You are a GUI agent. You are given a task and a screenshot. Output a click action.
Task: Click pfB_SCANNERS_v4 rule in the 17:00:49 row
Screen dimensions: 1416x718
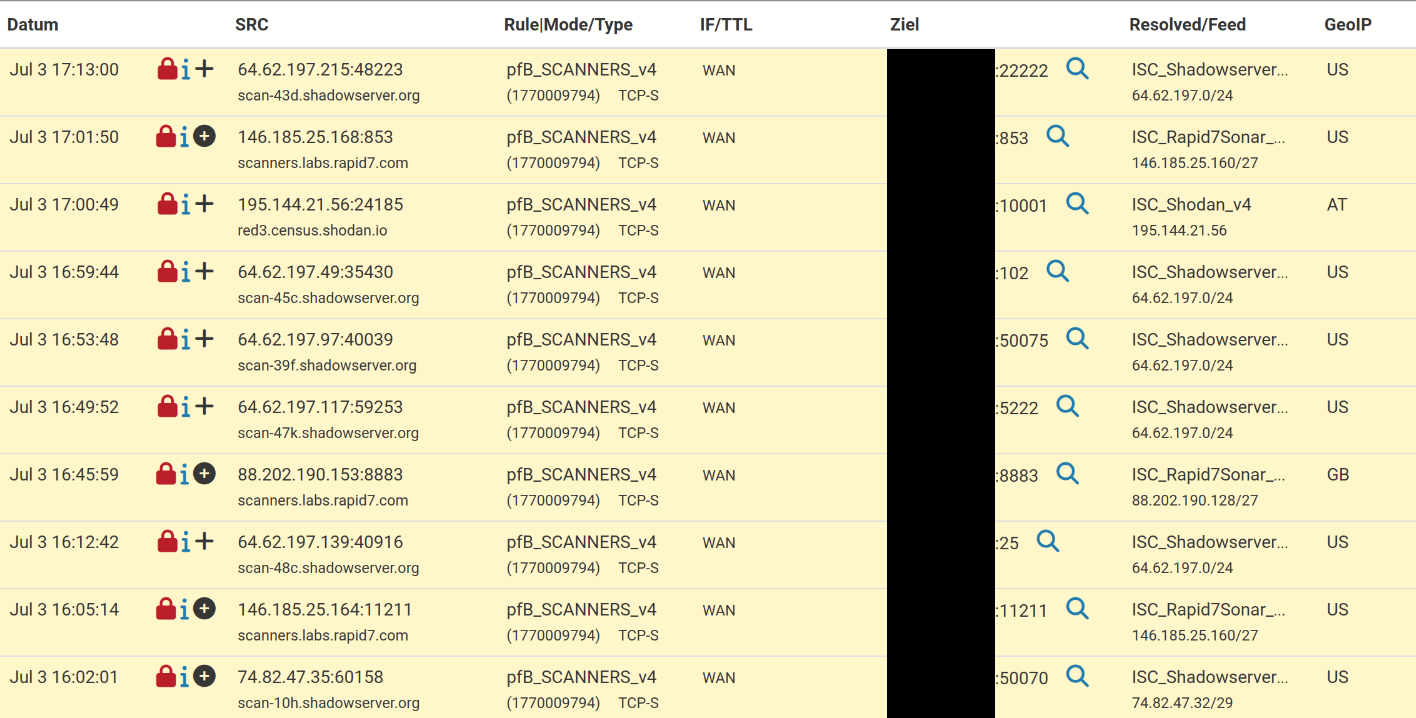pyautogui.click(x=582, y=205)
